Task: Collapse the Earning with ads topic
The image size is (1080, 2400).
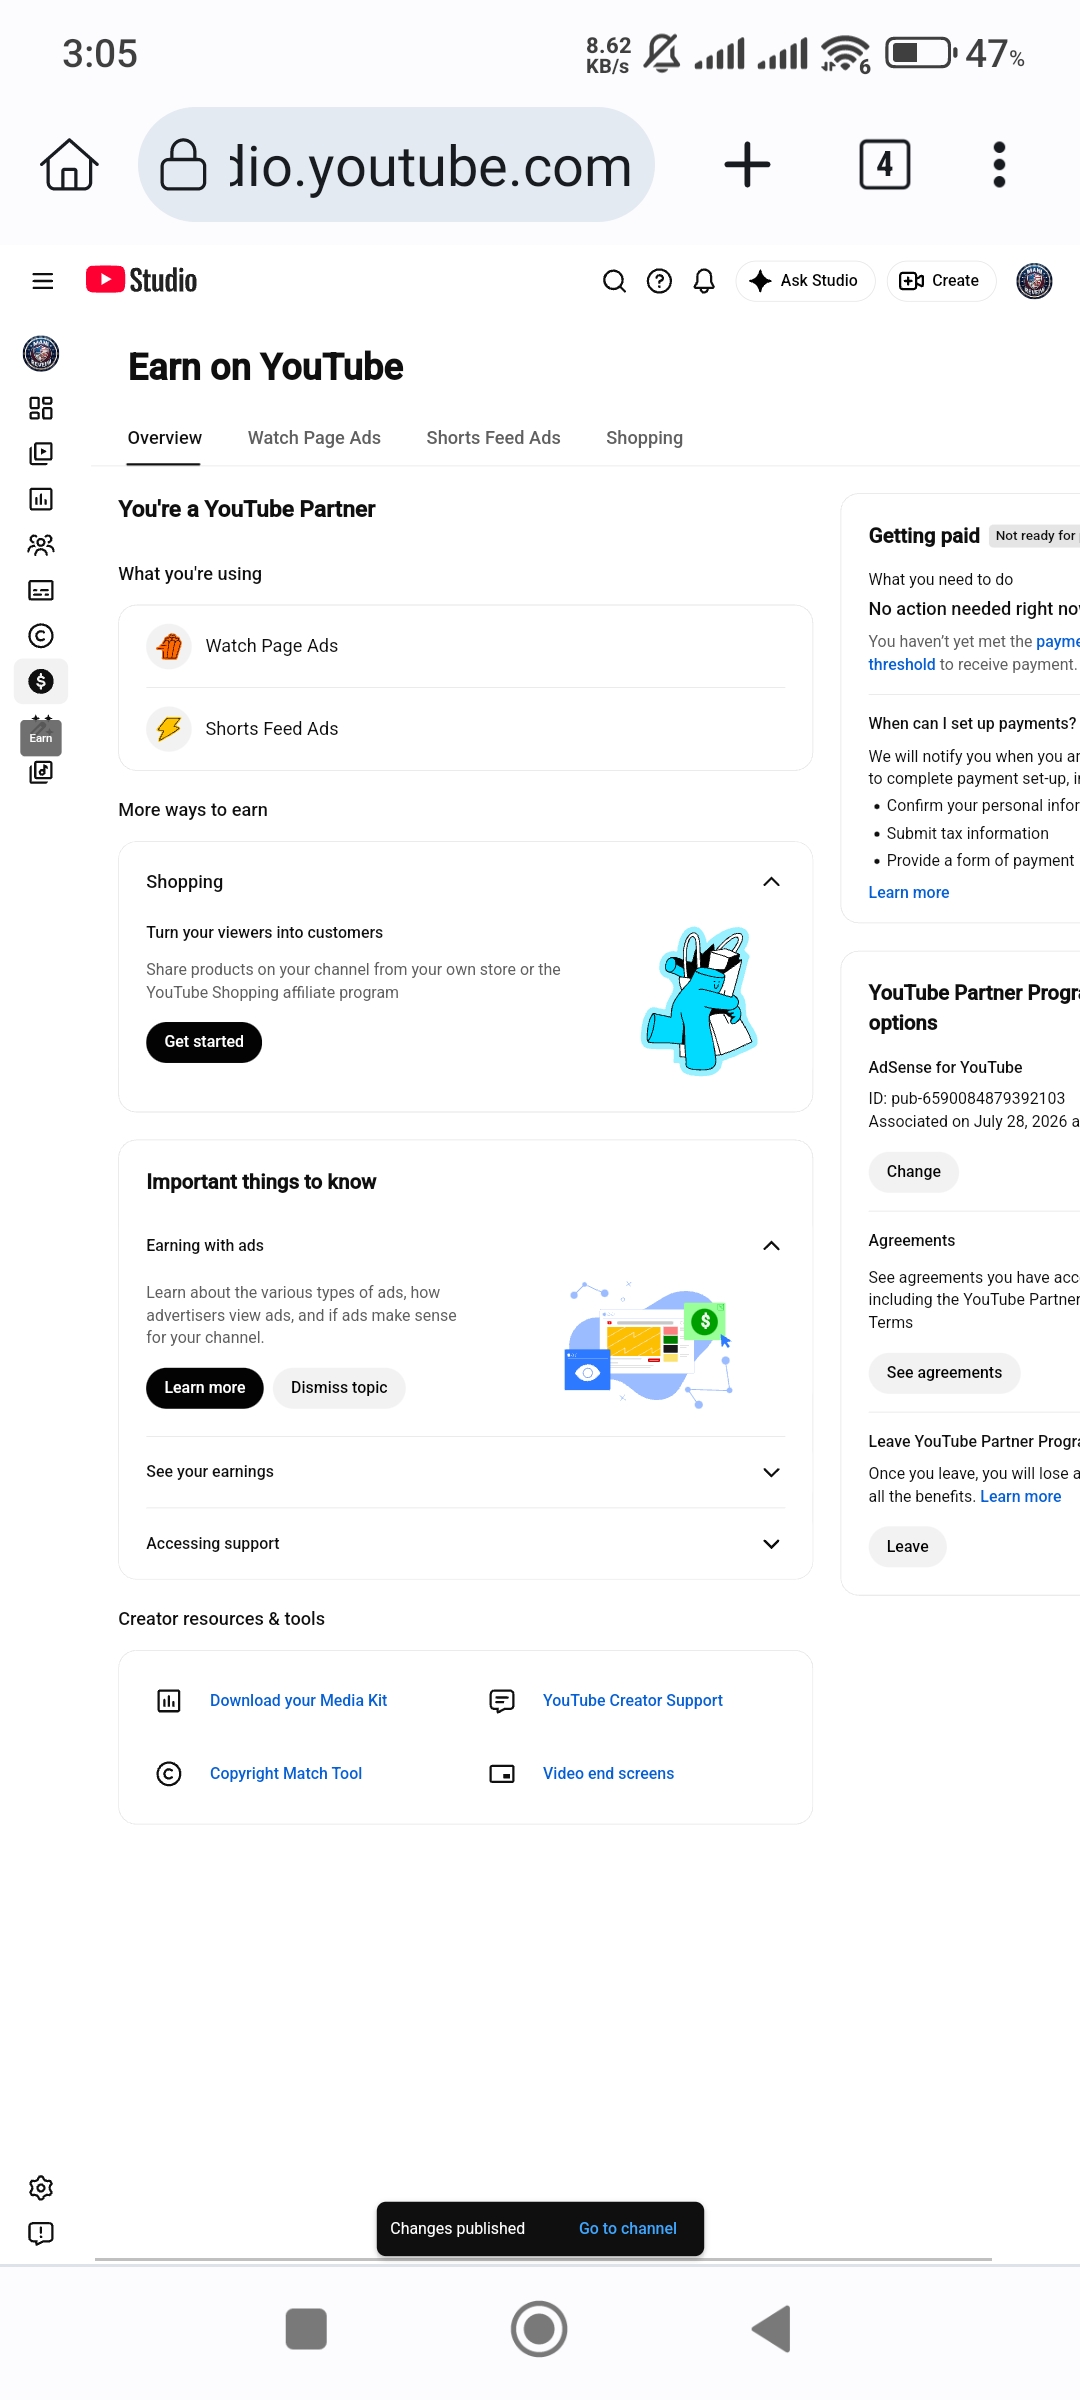Action: tap(771, 1245)
